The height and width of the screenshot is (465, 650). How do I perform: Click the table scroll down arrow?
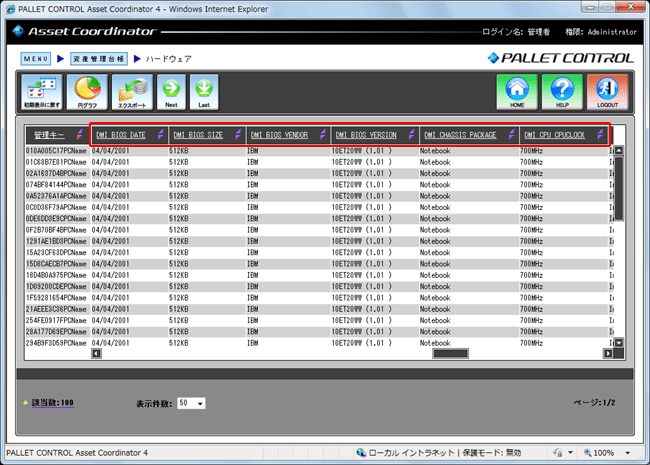[619, 343]
